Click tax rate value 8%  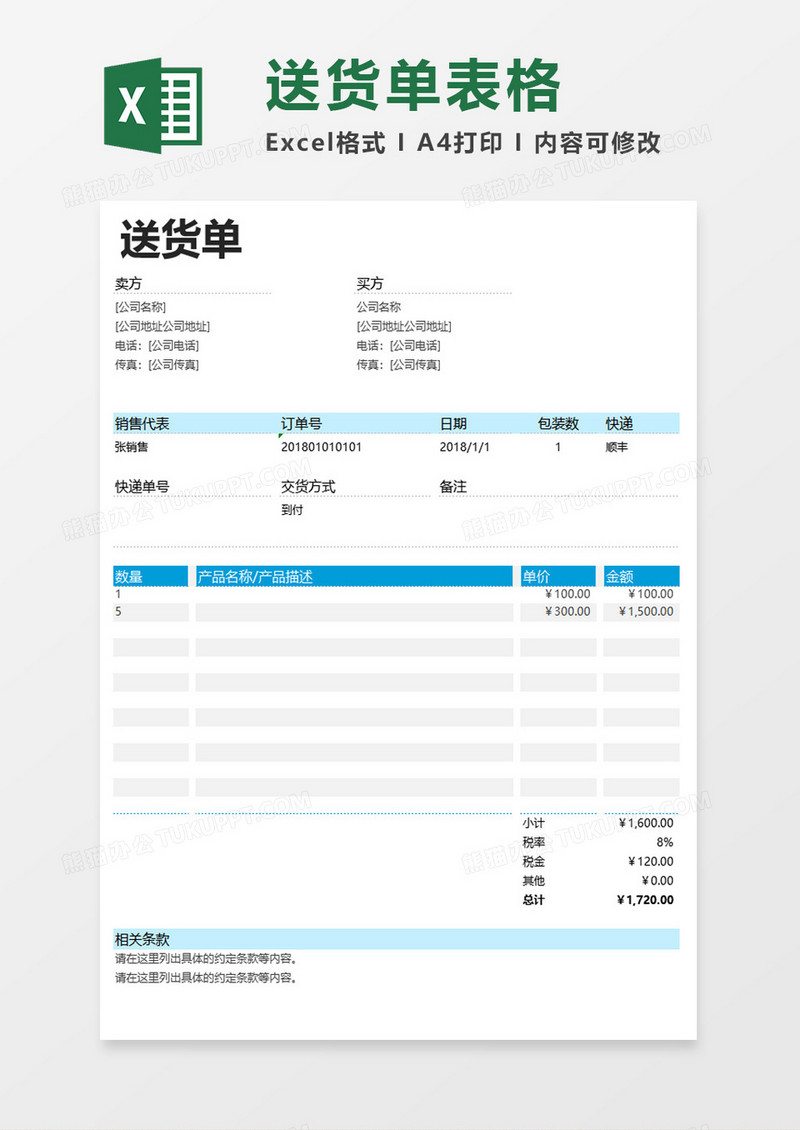tap(665, 842)
